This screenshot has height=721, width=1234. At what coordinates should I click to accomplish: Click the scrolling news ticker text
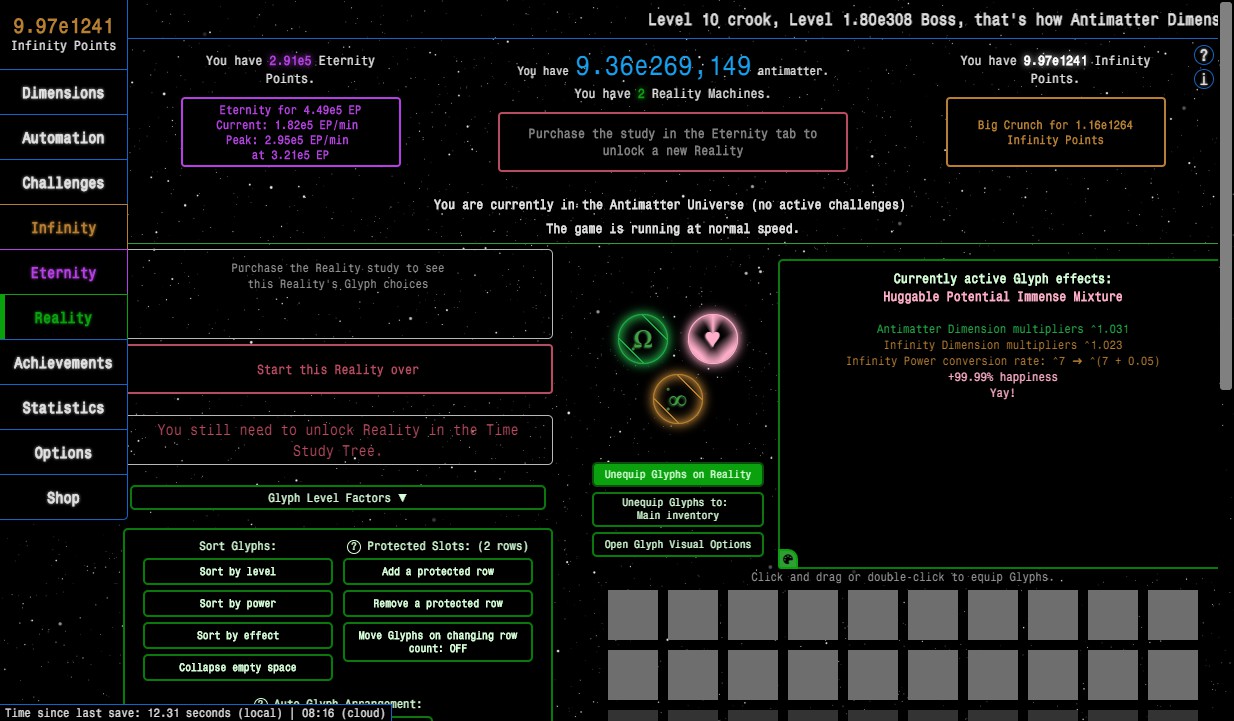tap(932, 19)
